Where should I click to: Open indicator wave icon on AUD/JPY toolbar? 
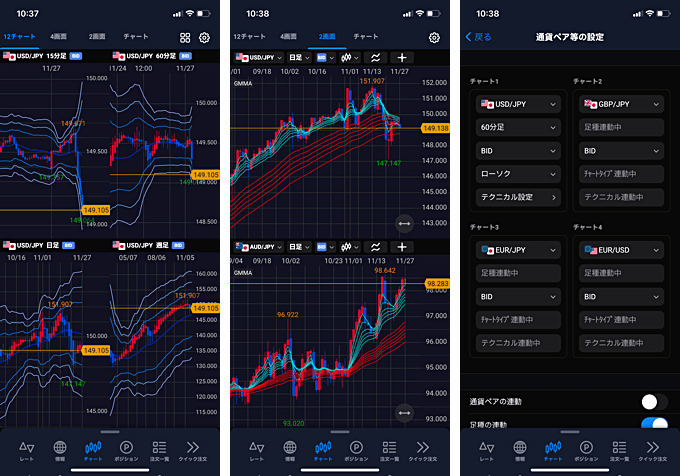376,247
